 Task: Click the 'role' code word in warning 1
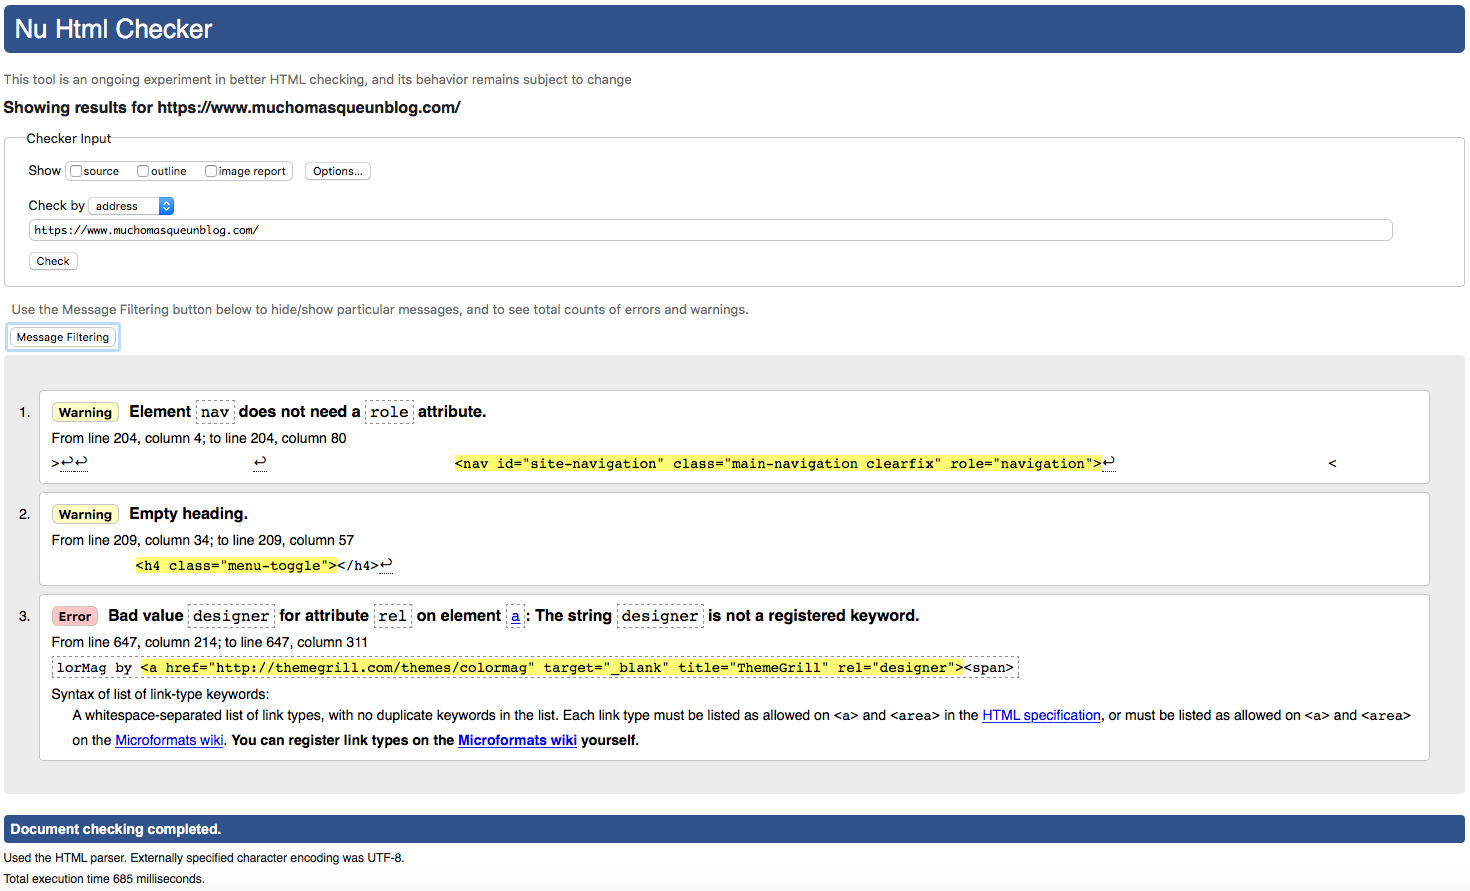click(389, 412)
